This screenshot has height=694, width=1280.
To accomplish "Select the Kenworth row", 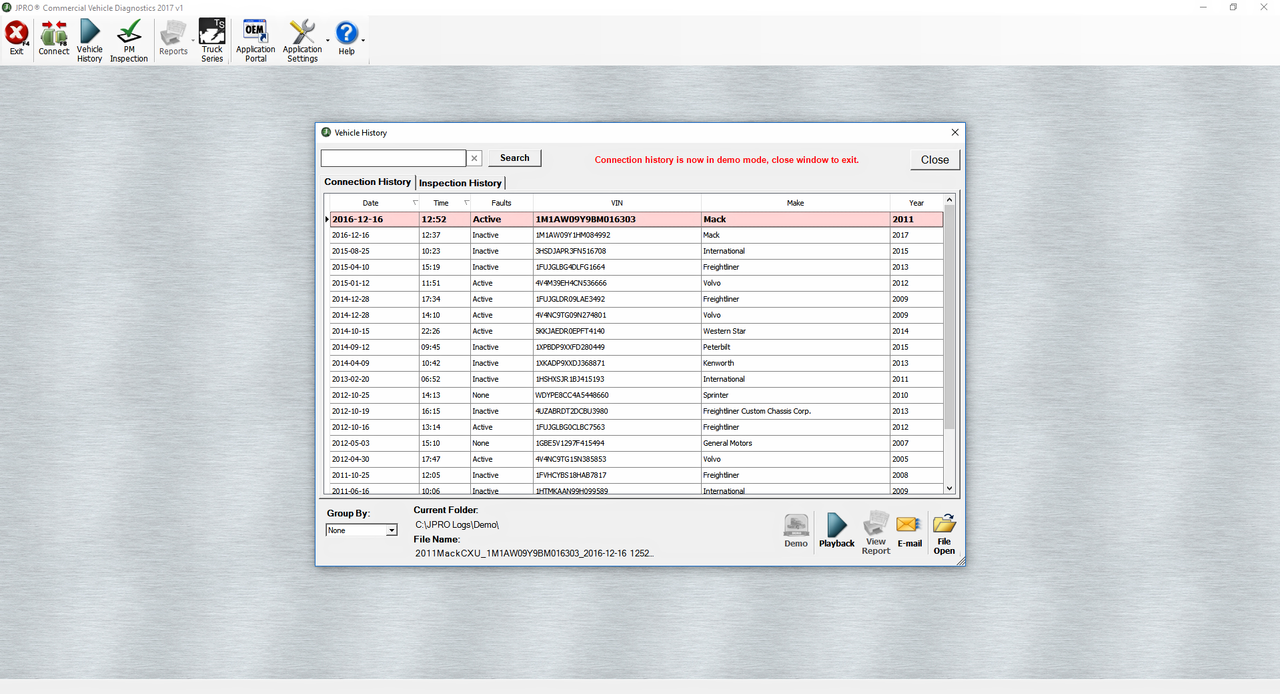I will point(635,363).
